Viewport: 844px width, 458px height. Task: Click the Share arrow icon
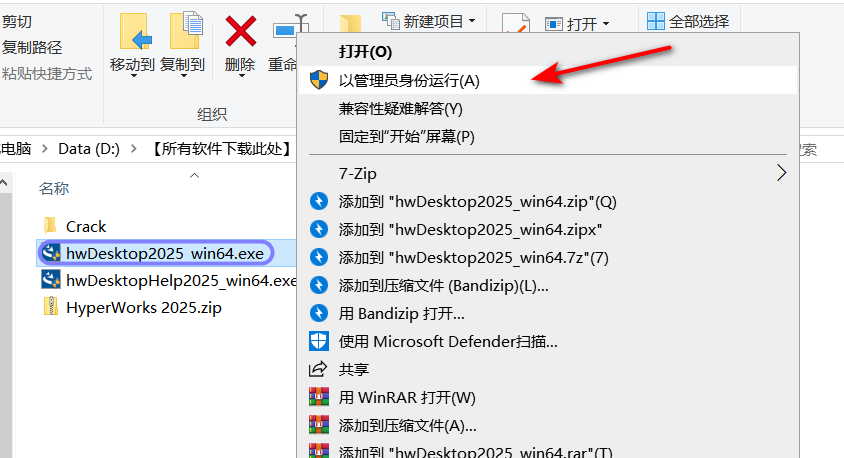[x=318, y=369]
